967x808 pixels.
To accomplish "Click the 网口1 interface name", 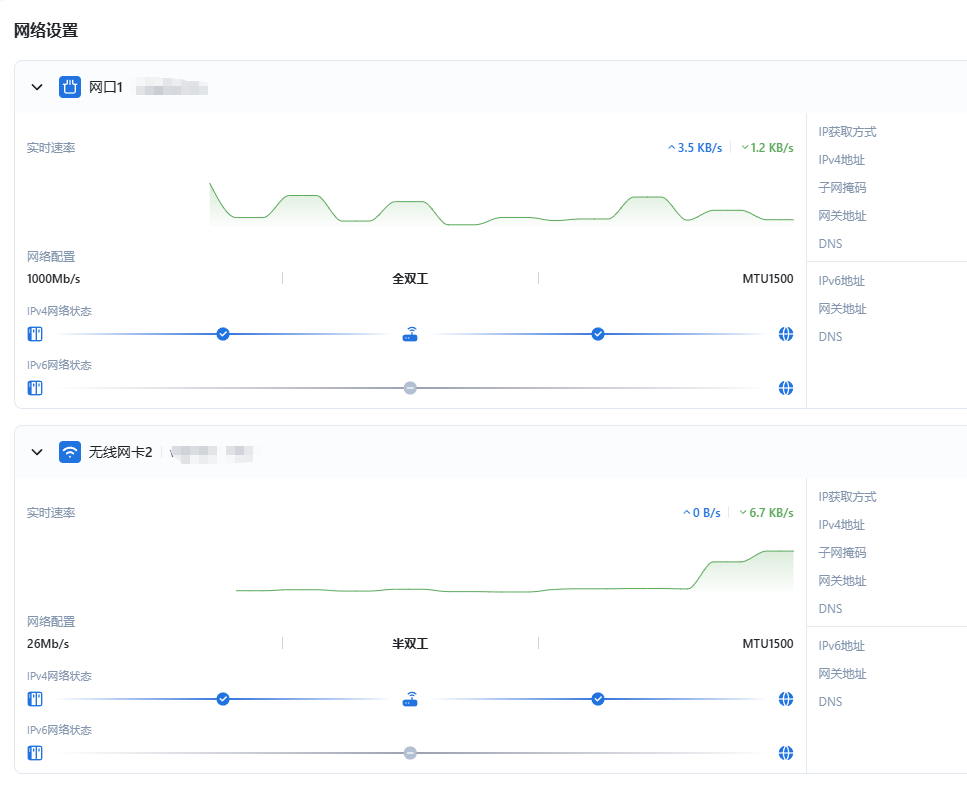I will [x=106, y=87].
